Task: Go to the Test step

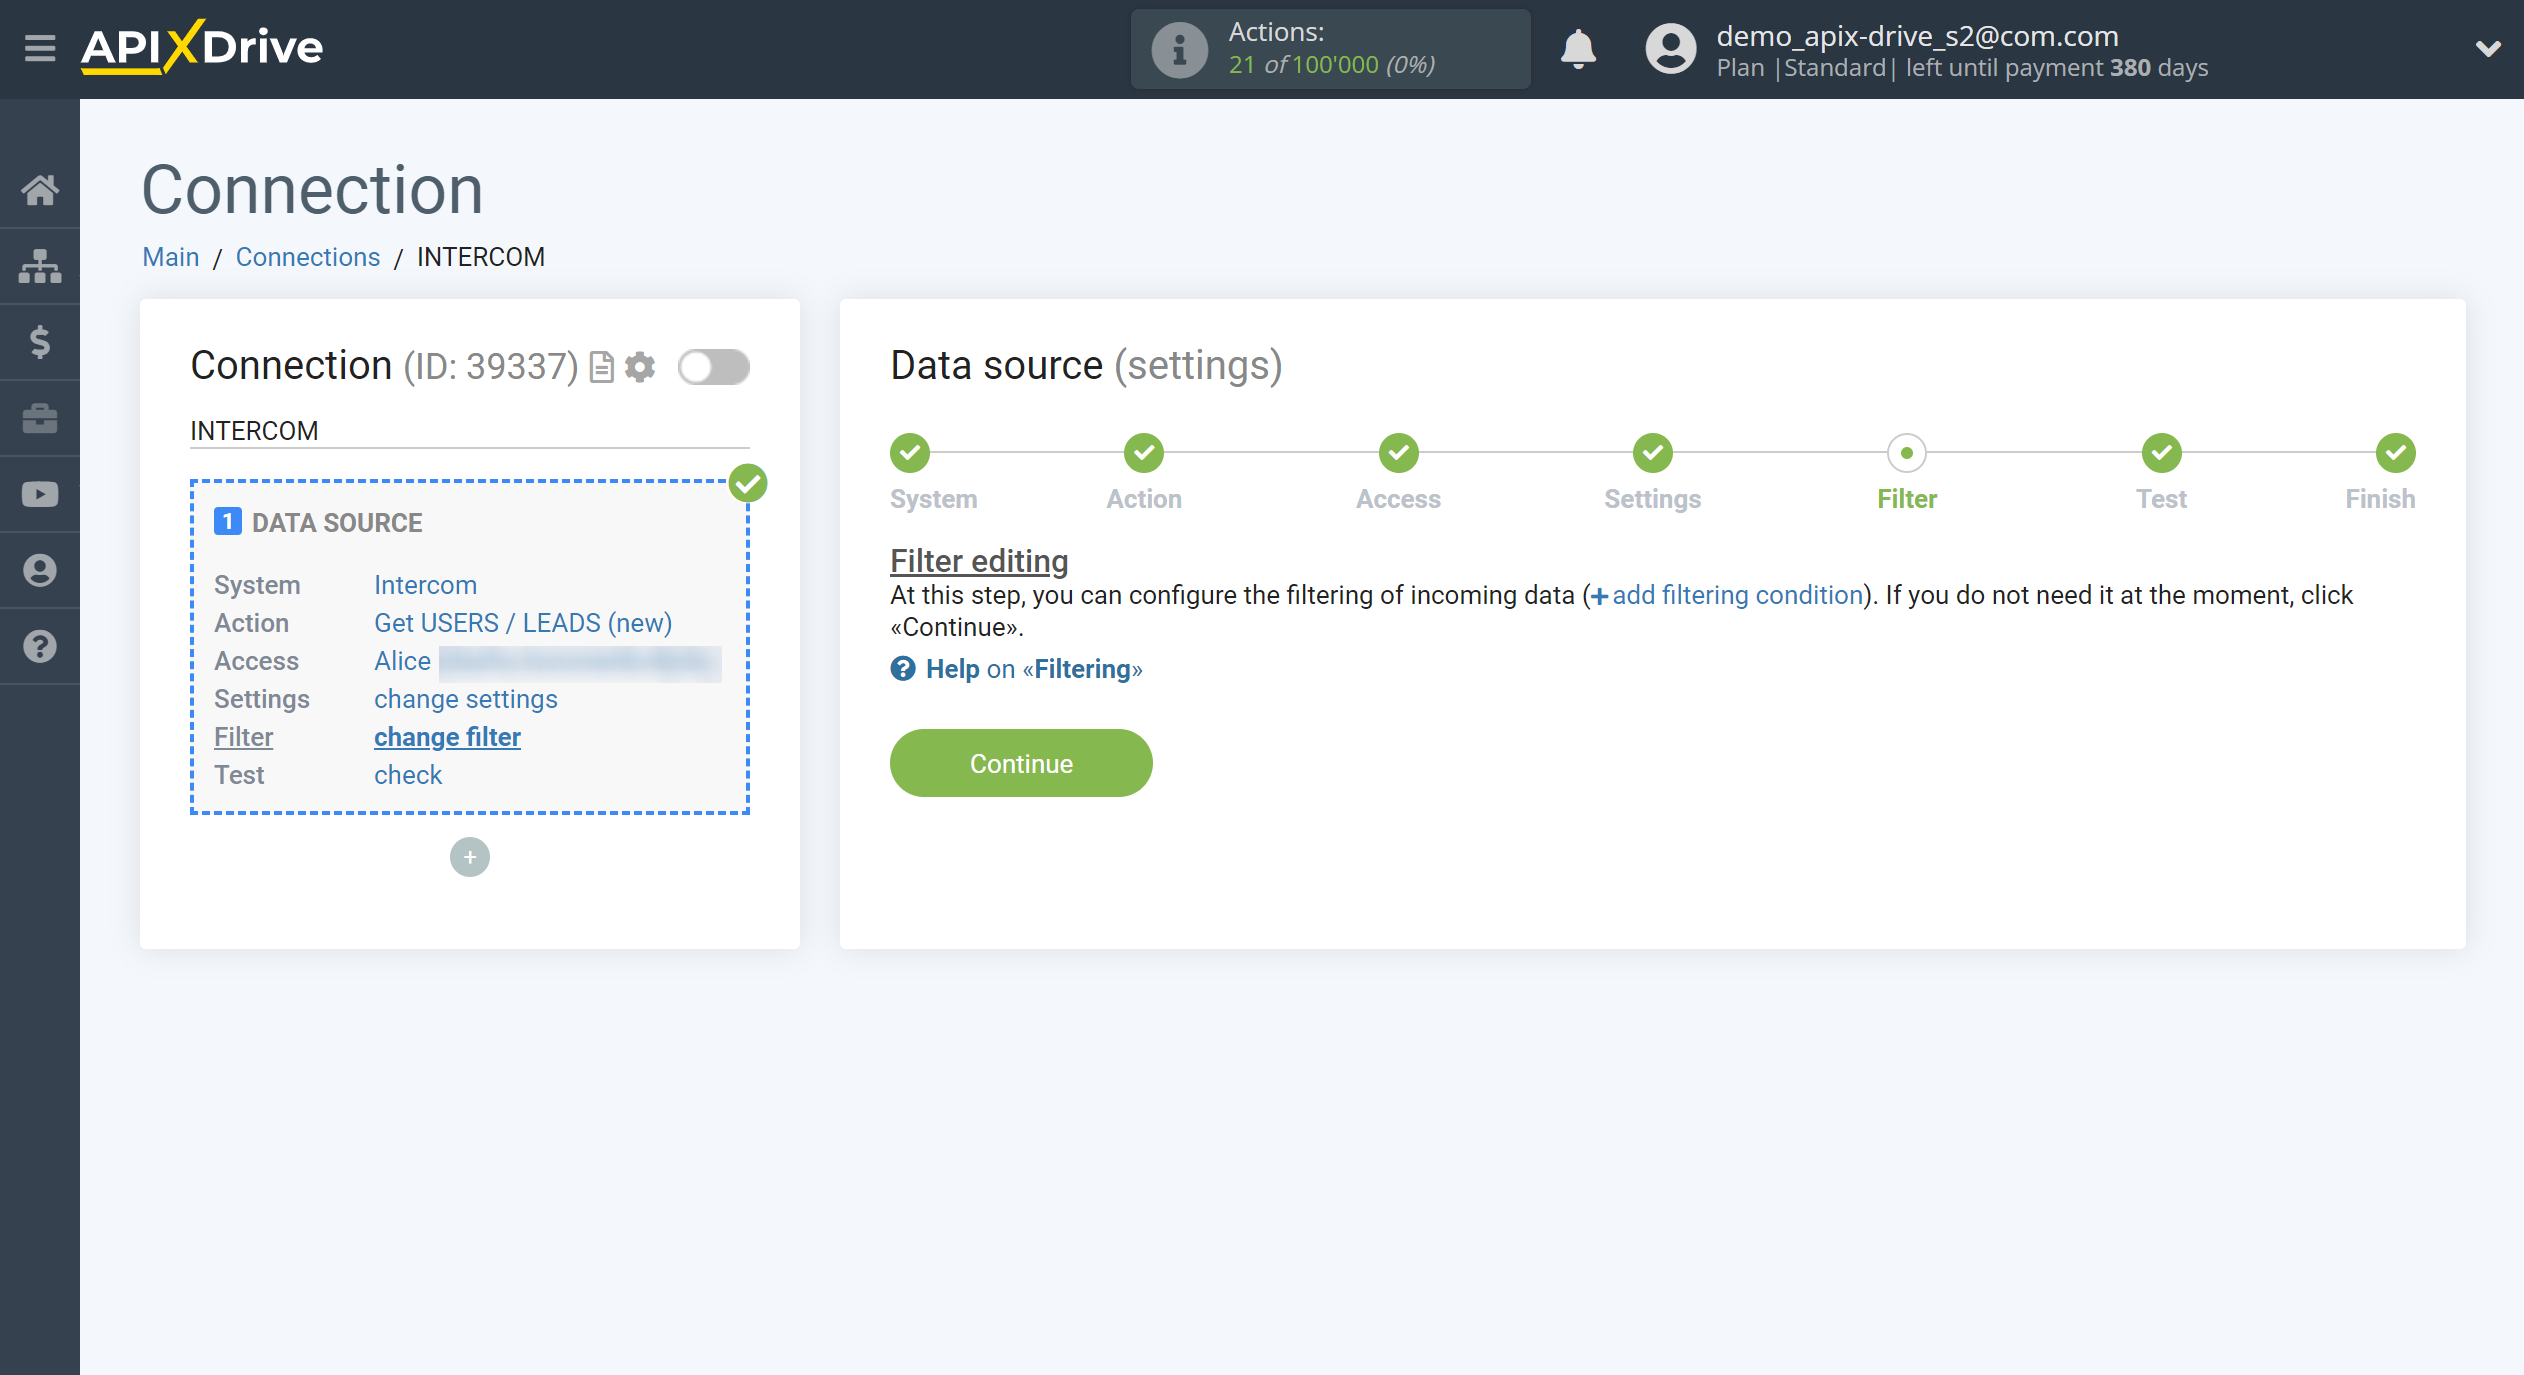Action: pos(2162,453)
